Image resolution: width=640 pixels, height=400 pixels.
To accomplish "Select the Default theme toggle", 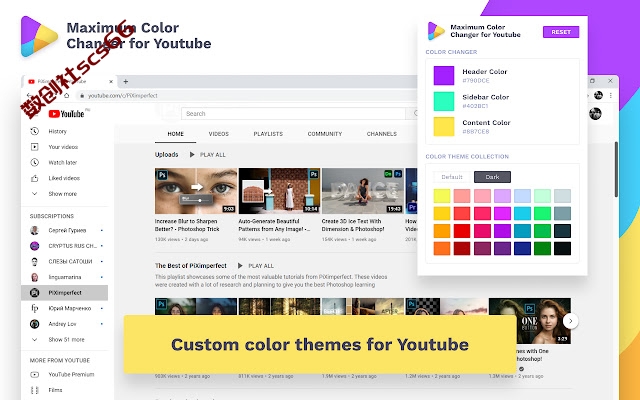I will click(452, 177).
